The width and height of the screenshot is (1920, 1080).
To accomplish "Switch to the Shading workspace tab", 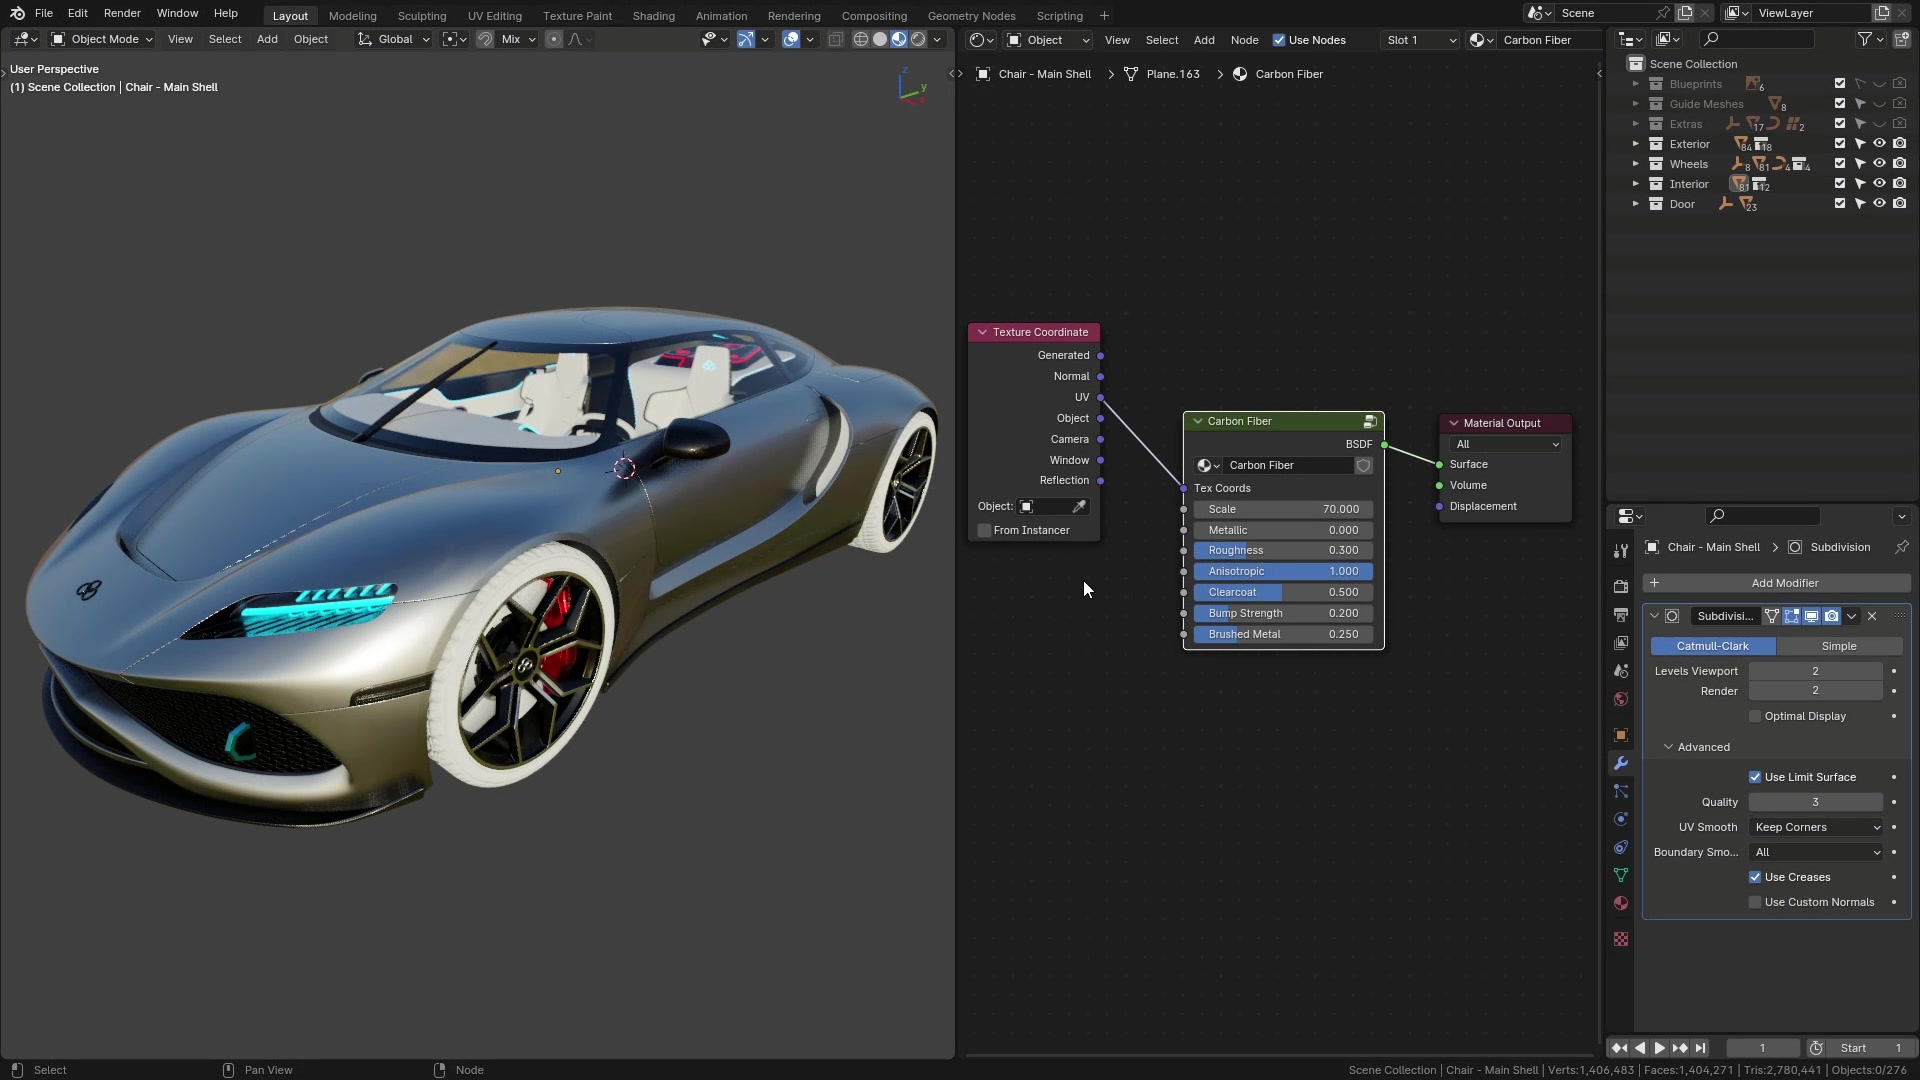I will click(x=653, y=16).
